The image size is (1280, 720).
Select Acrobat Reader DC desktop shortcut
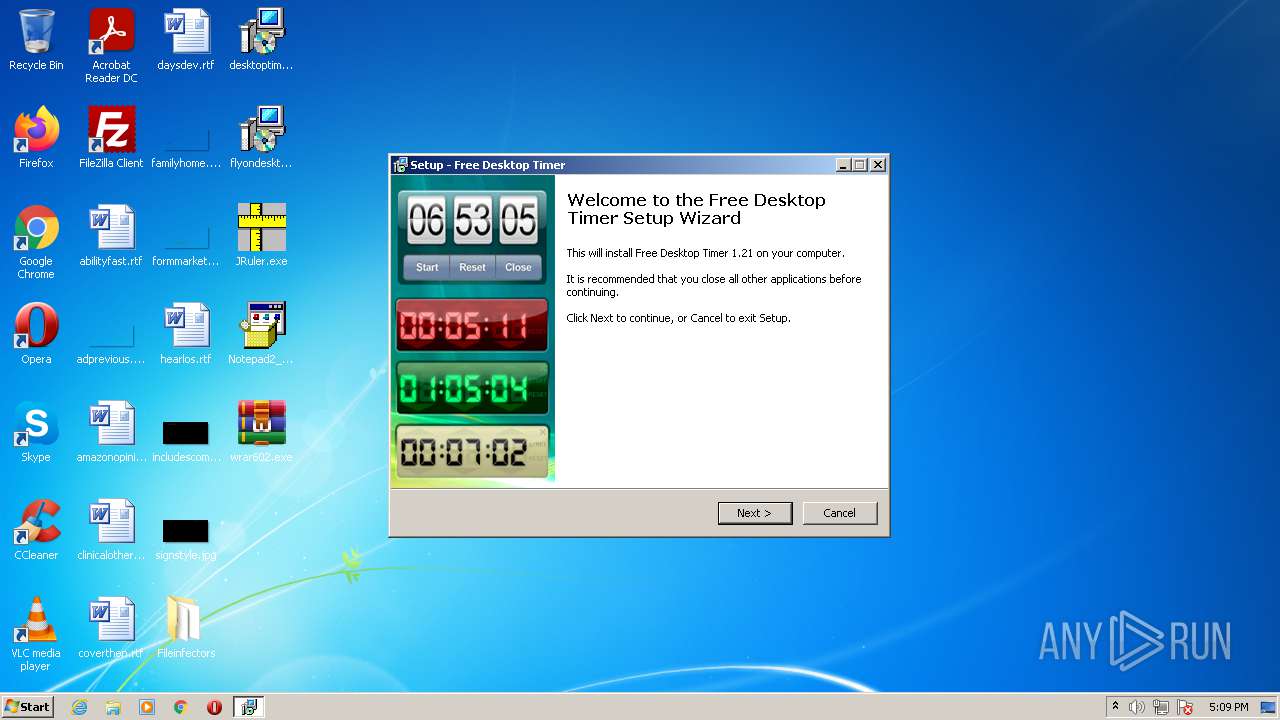pos(111,46)
